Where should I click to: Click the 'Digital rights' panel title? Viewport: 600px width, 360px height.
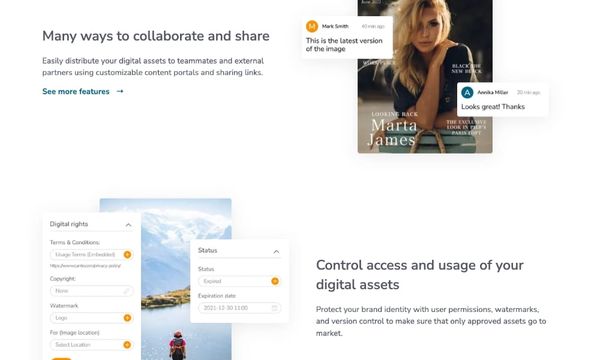[69, 224]
